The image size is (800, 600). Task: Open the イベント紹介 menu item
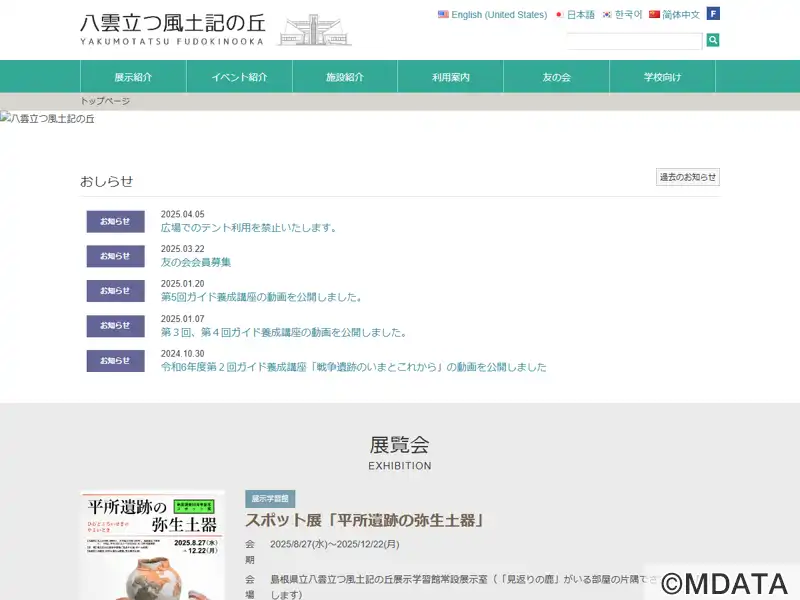coord(239,77)
